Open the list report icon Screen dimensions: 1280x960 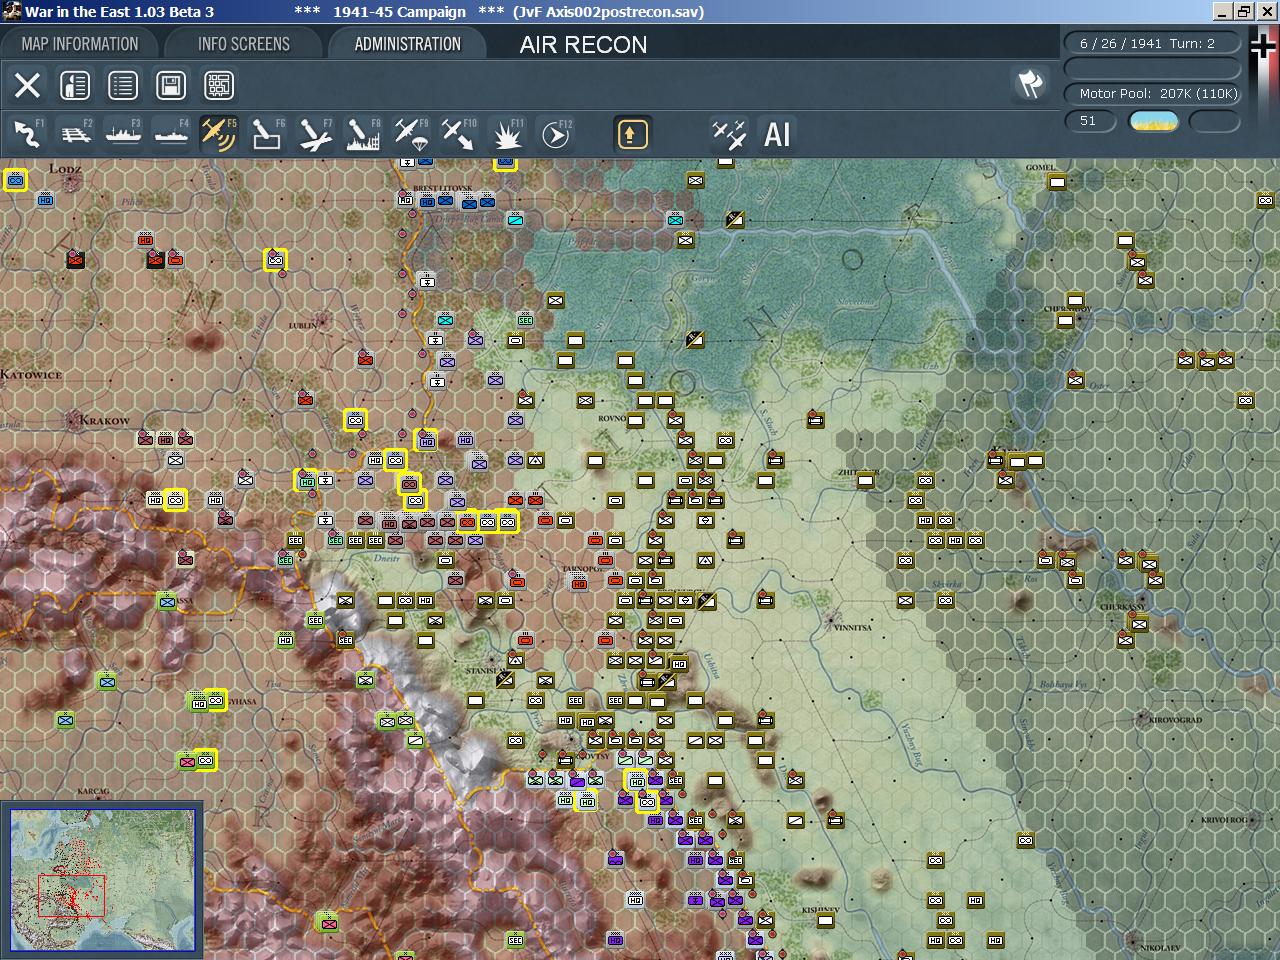(123, 85)
